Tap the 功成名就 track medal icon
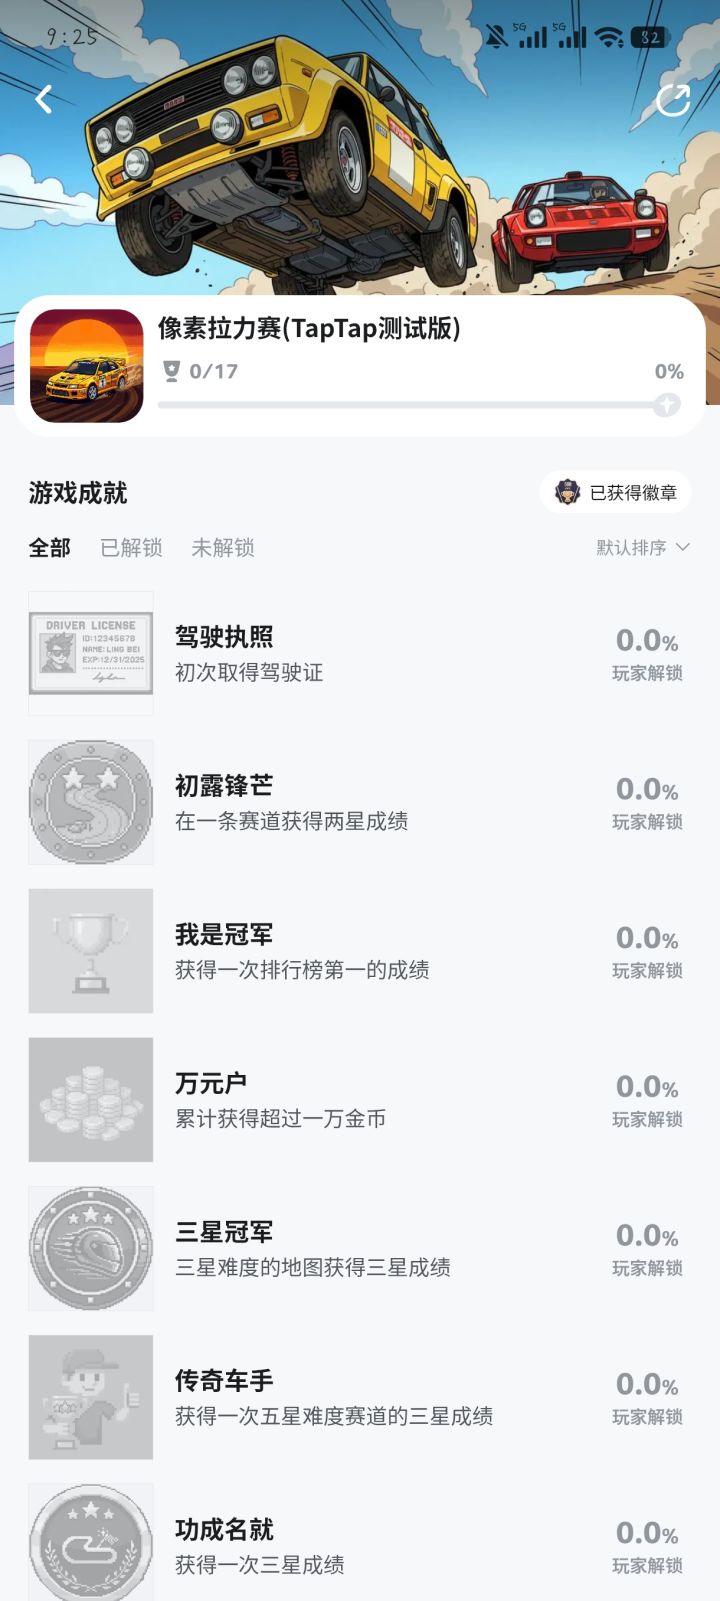This screenshot has width=720, height=1601. 91,1543
